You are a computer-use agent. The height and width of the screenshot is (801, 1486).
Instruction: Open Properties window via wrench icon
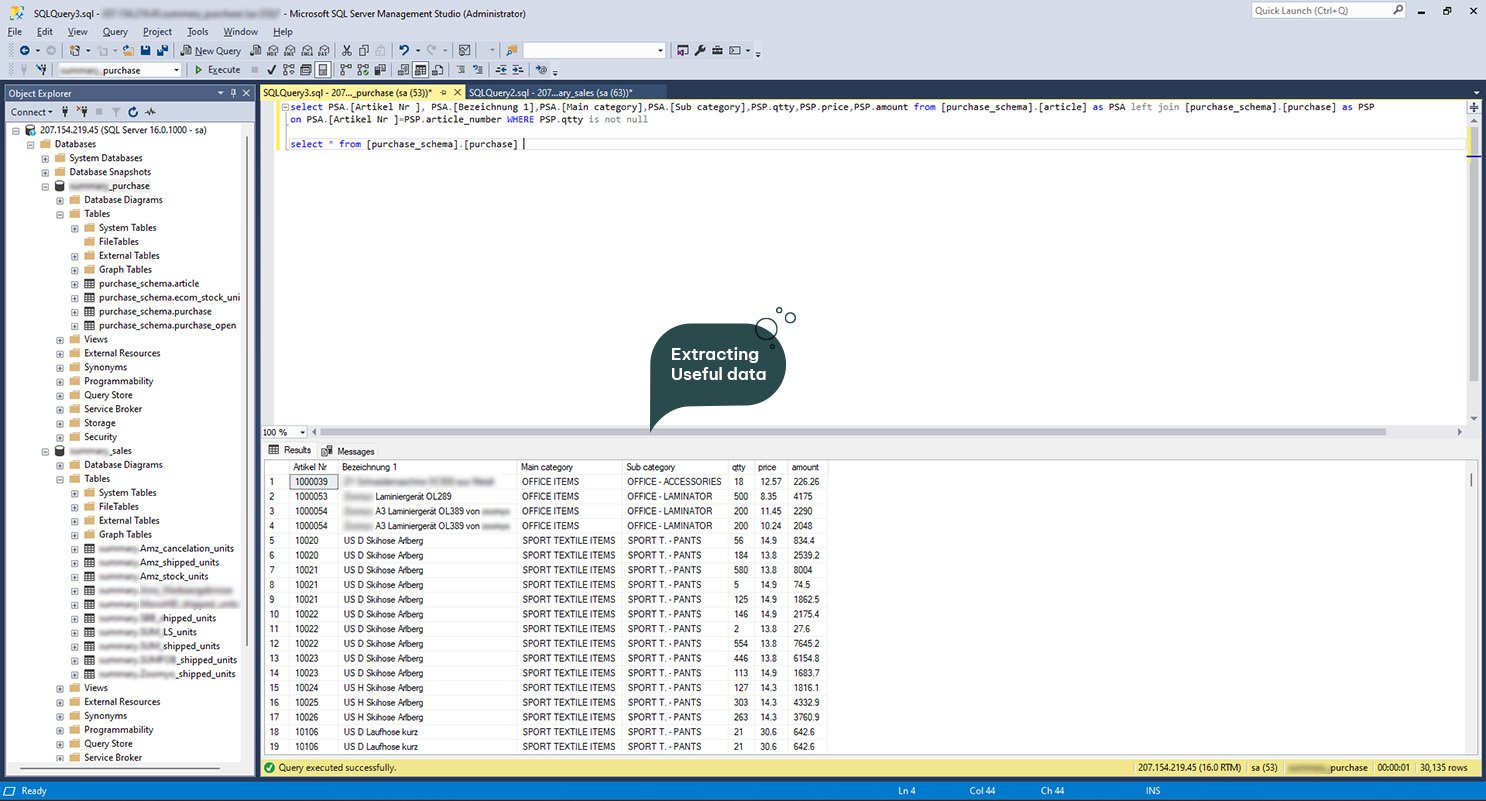[700, 51]
